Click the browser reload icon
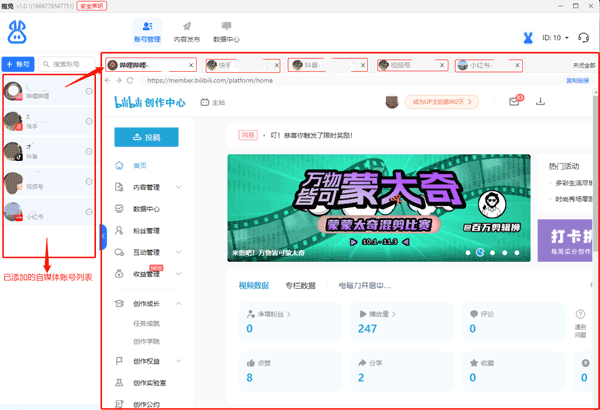Viewport: 600px width, 410px height. pyautogui.click(x=130, y=80)
